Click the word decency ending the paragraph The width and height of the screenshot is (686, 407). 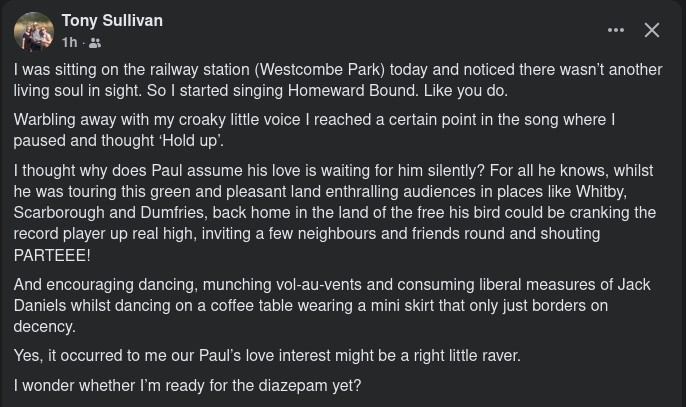click(x=45, y=327)
